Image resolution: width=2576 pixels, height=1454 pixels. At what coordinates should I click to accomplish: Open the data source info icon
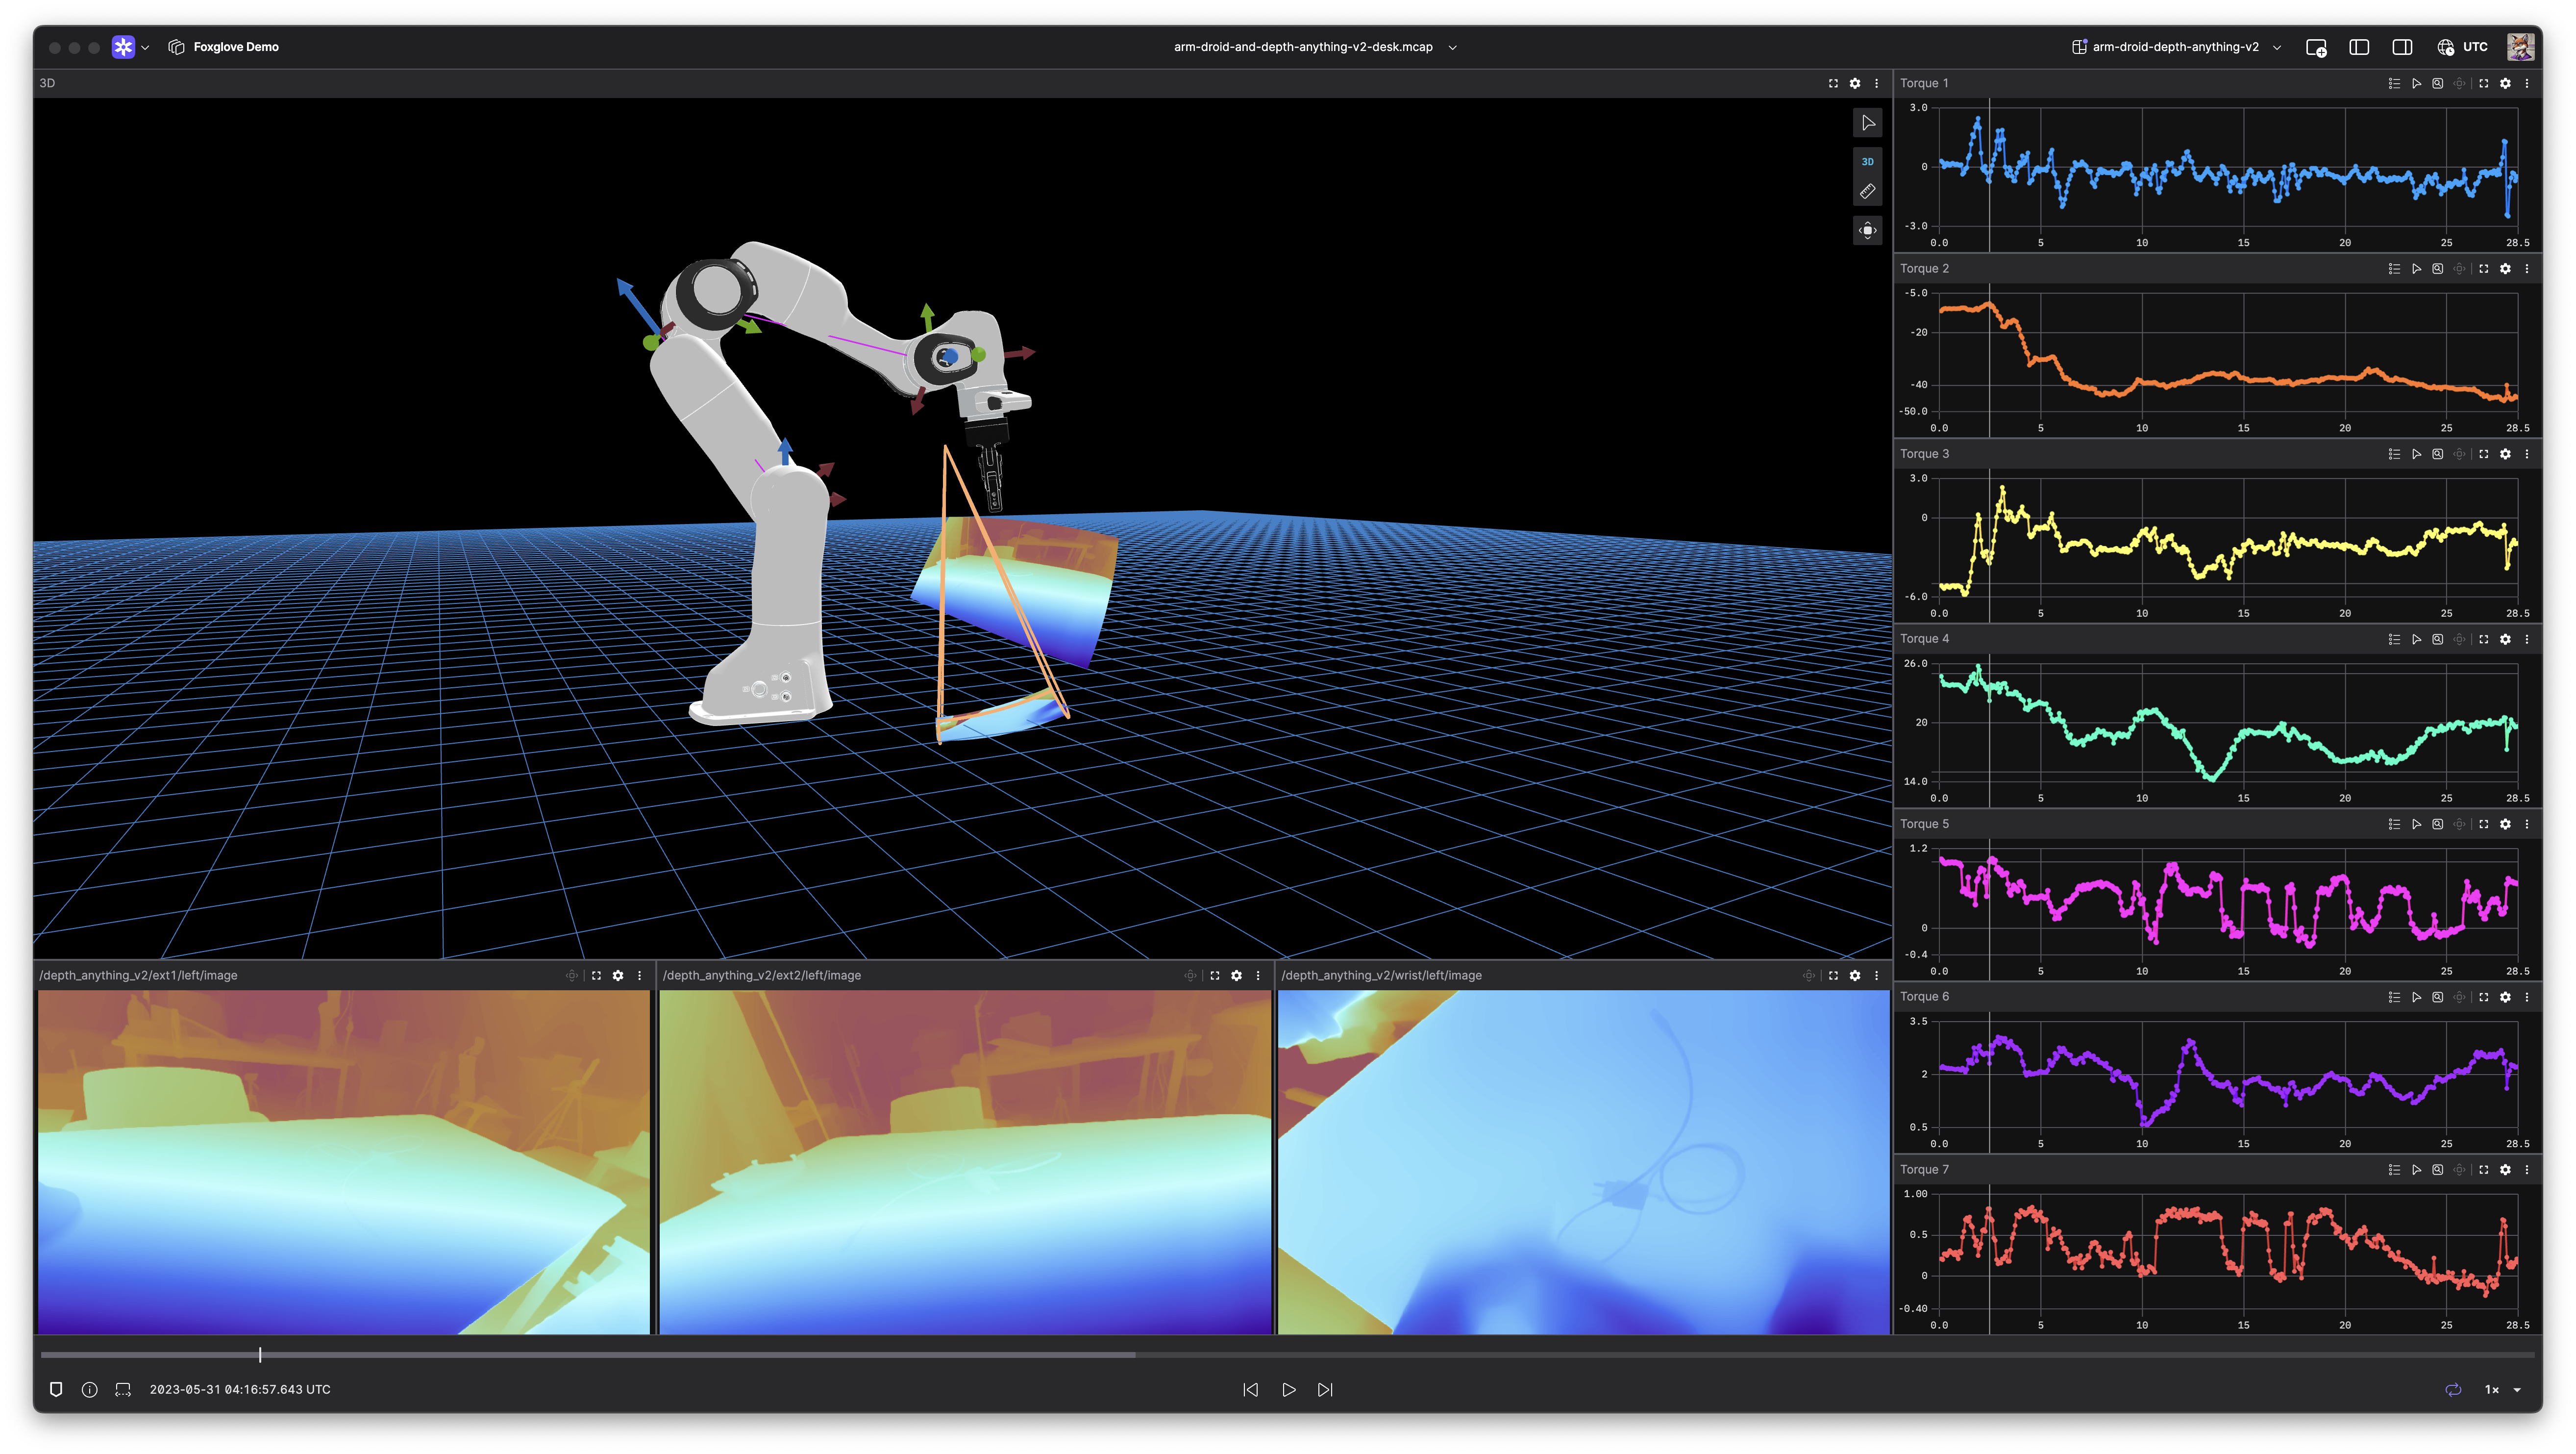coord(89,1390)
